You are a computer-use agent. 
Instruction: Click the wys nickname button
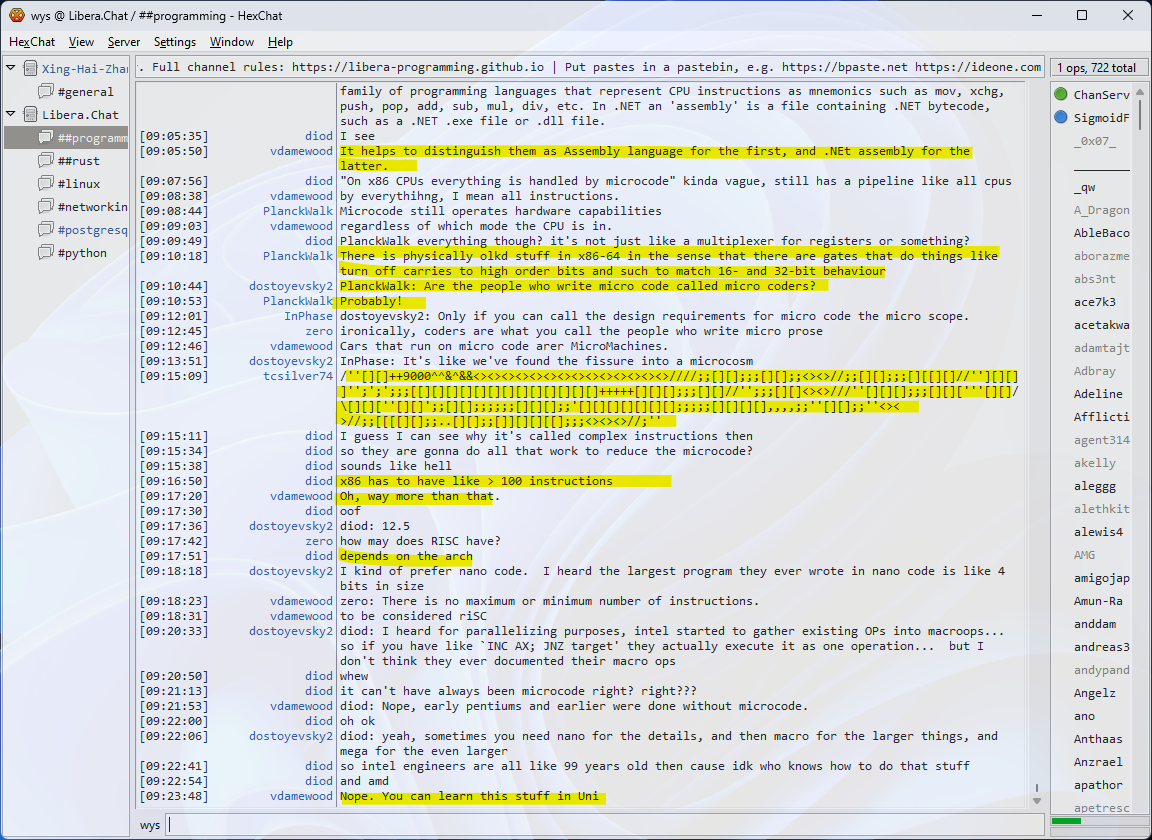coord(150,825)
